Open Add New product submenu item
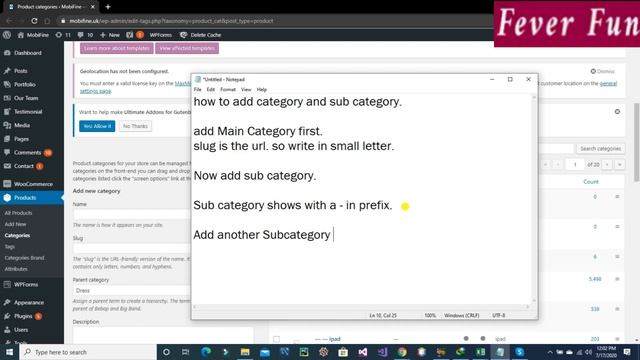 tap(16, 224)
